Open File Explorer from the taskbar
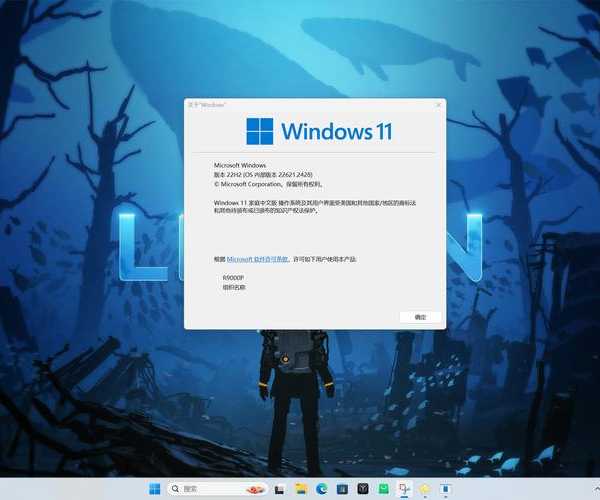Screen dimensions: 600x500 pos(301,489)
